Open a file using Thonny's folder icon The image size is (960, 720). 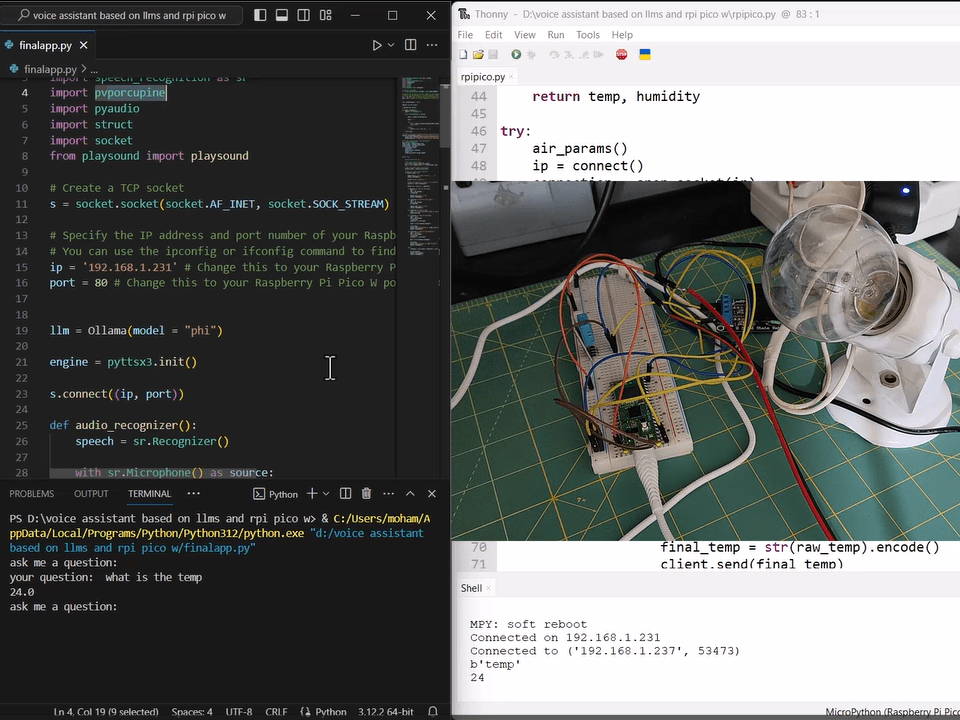click(477, 54)
